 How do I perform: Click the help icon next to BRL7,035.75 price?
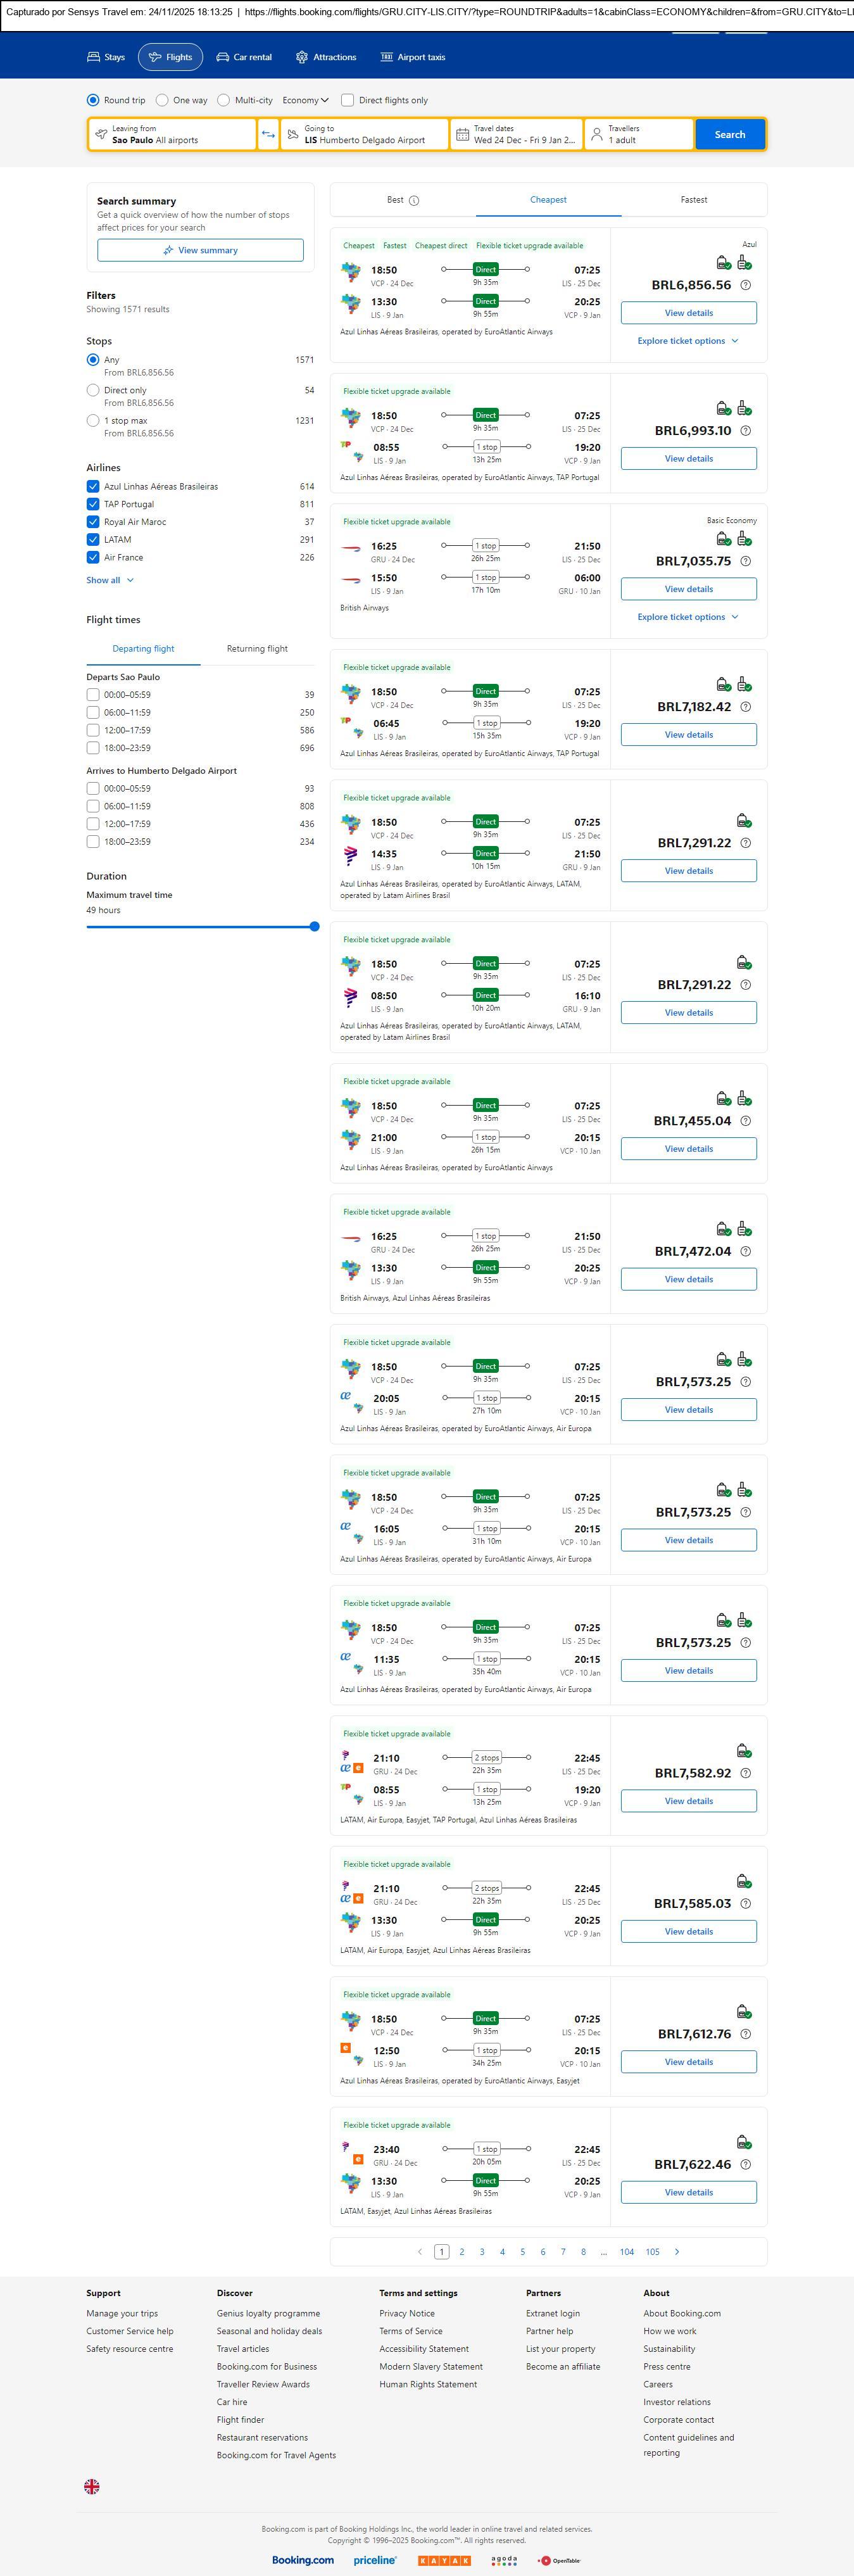point(745,561)
